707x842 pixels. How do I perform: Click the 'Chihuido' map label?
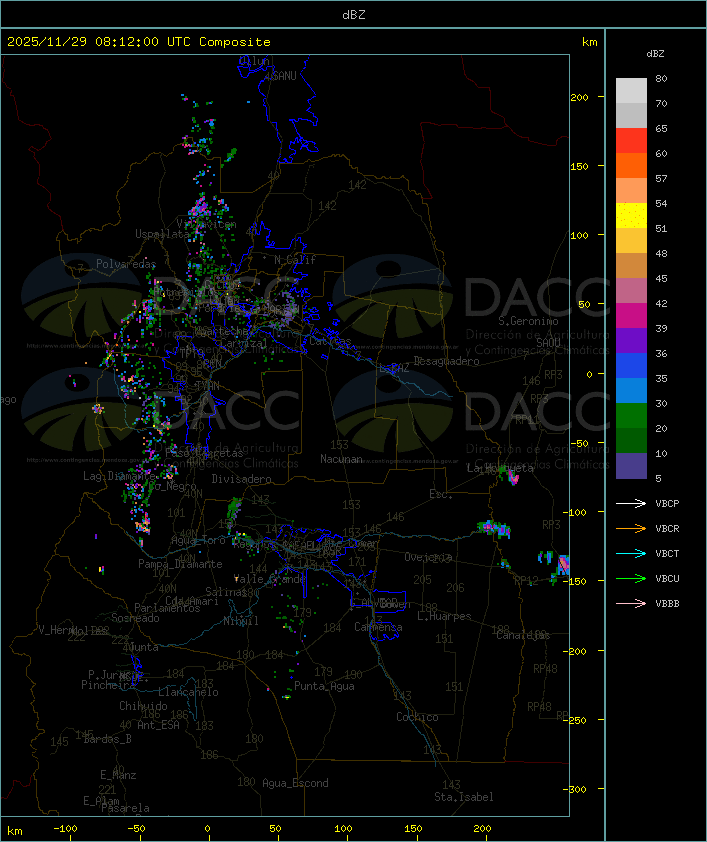pyautogui.click(x=143, y=706)
